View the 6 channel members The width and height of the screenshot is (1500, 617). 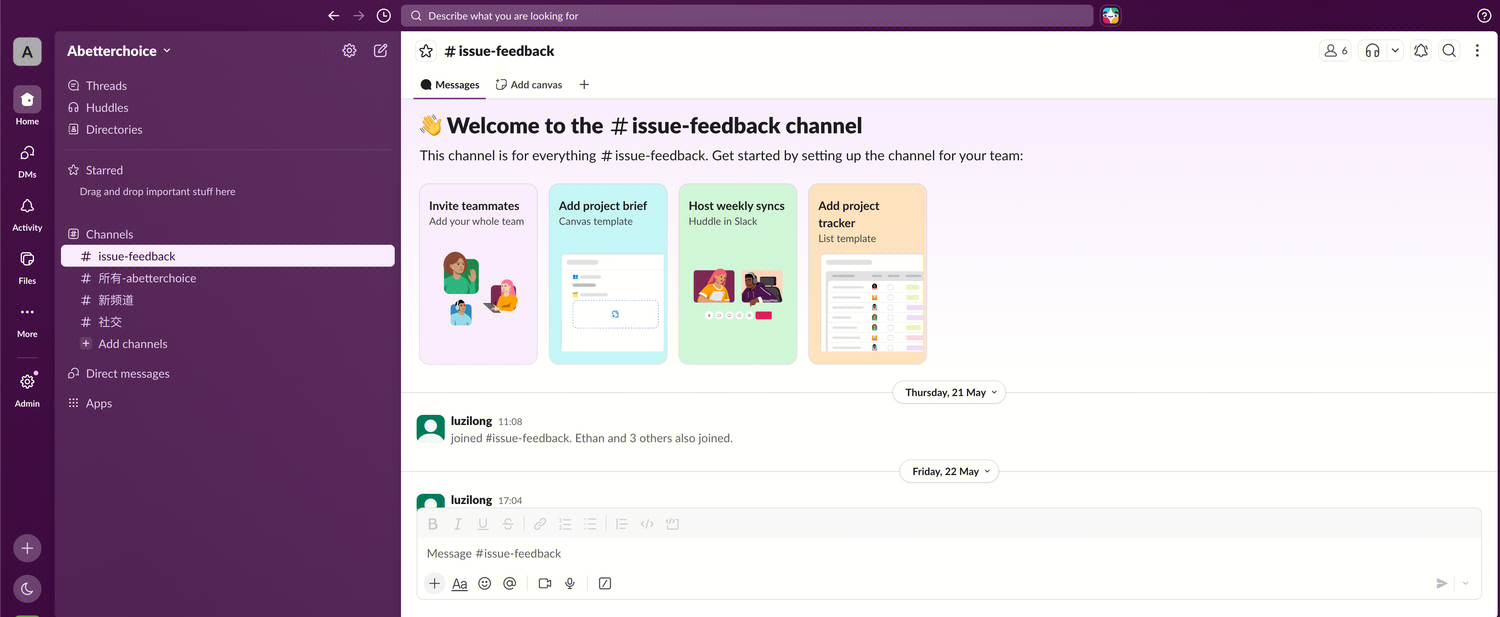click(1336, 51)
